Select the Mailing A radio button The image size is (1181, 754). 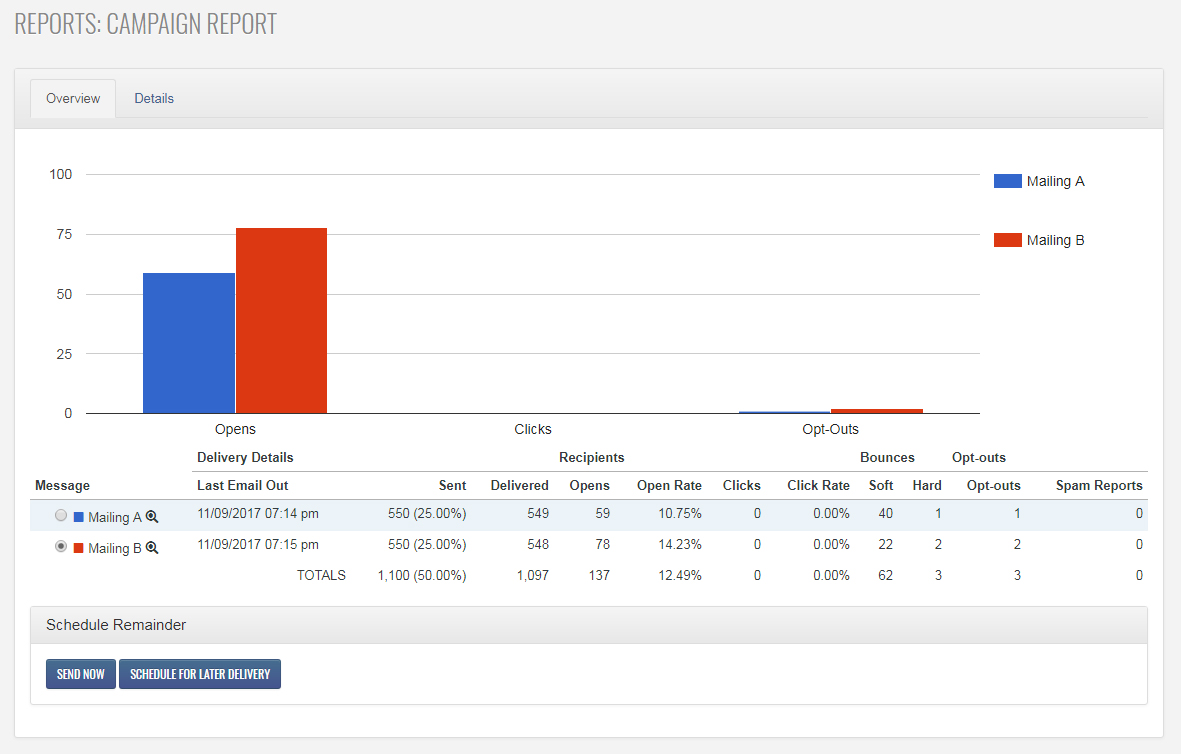click(61, 516)
